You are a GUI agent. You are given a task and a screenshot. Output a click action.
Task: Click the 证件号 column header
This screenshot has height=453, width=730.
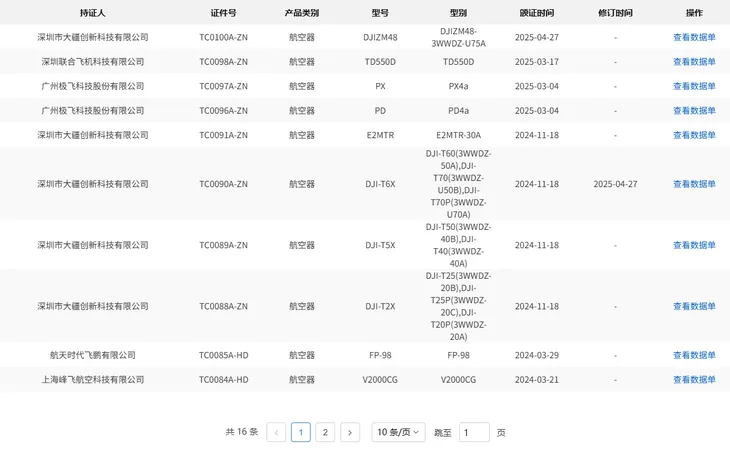223,13
